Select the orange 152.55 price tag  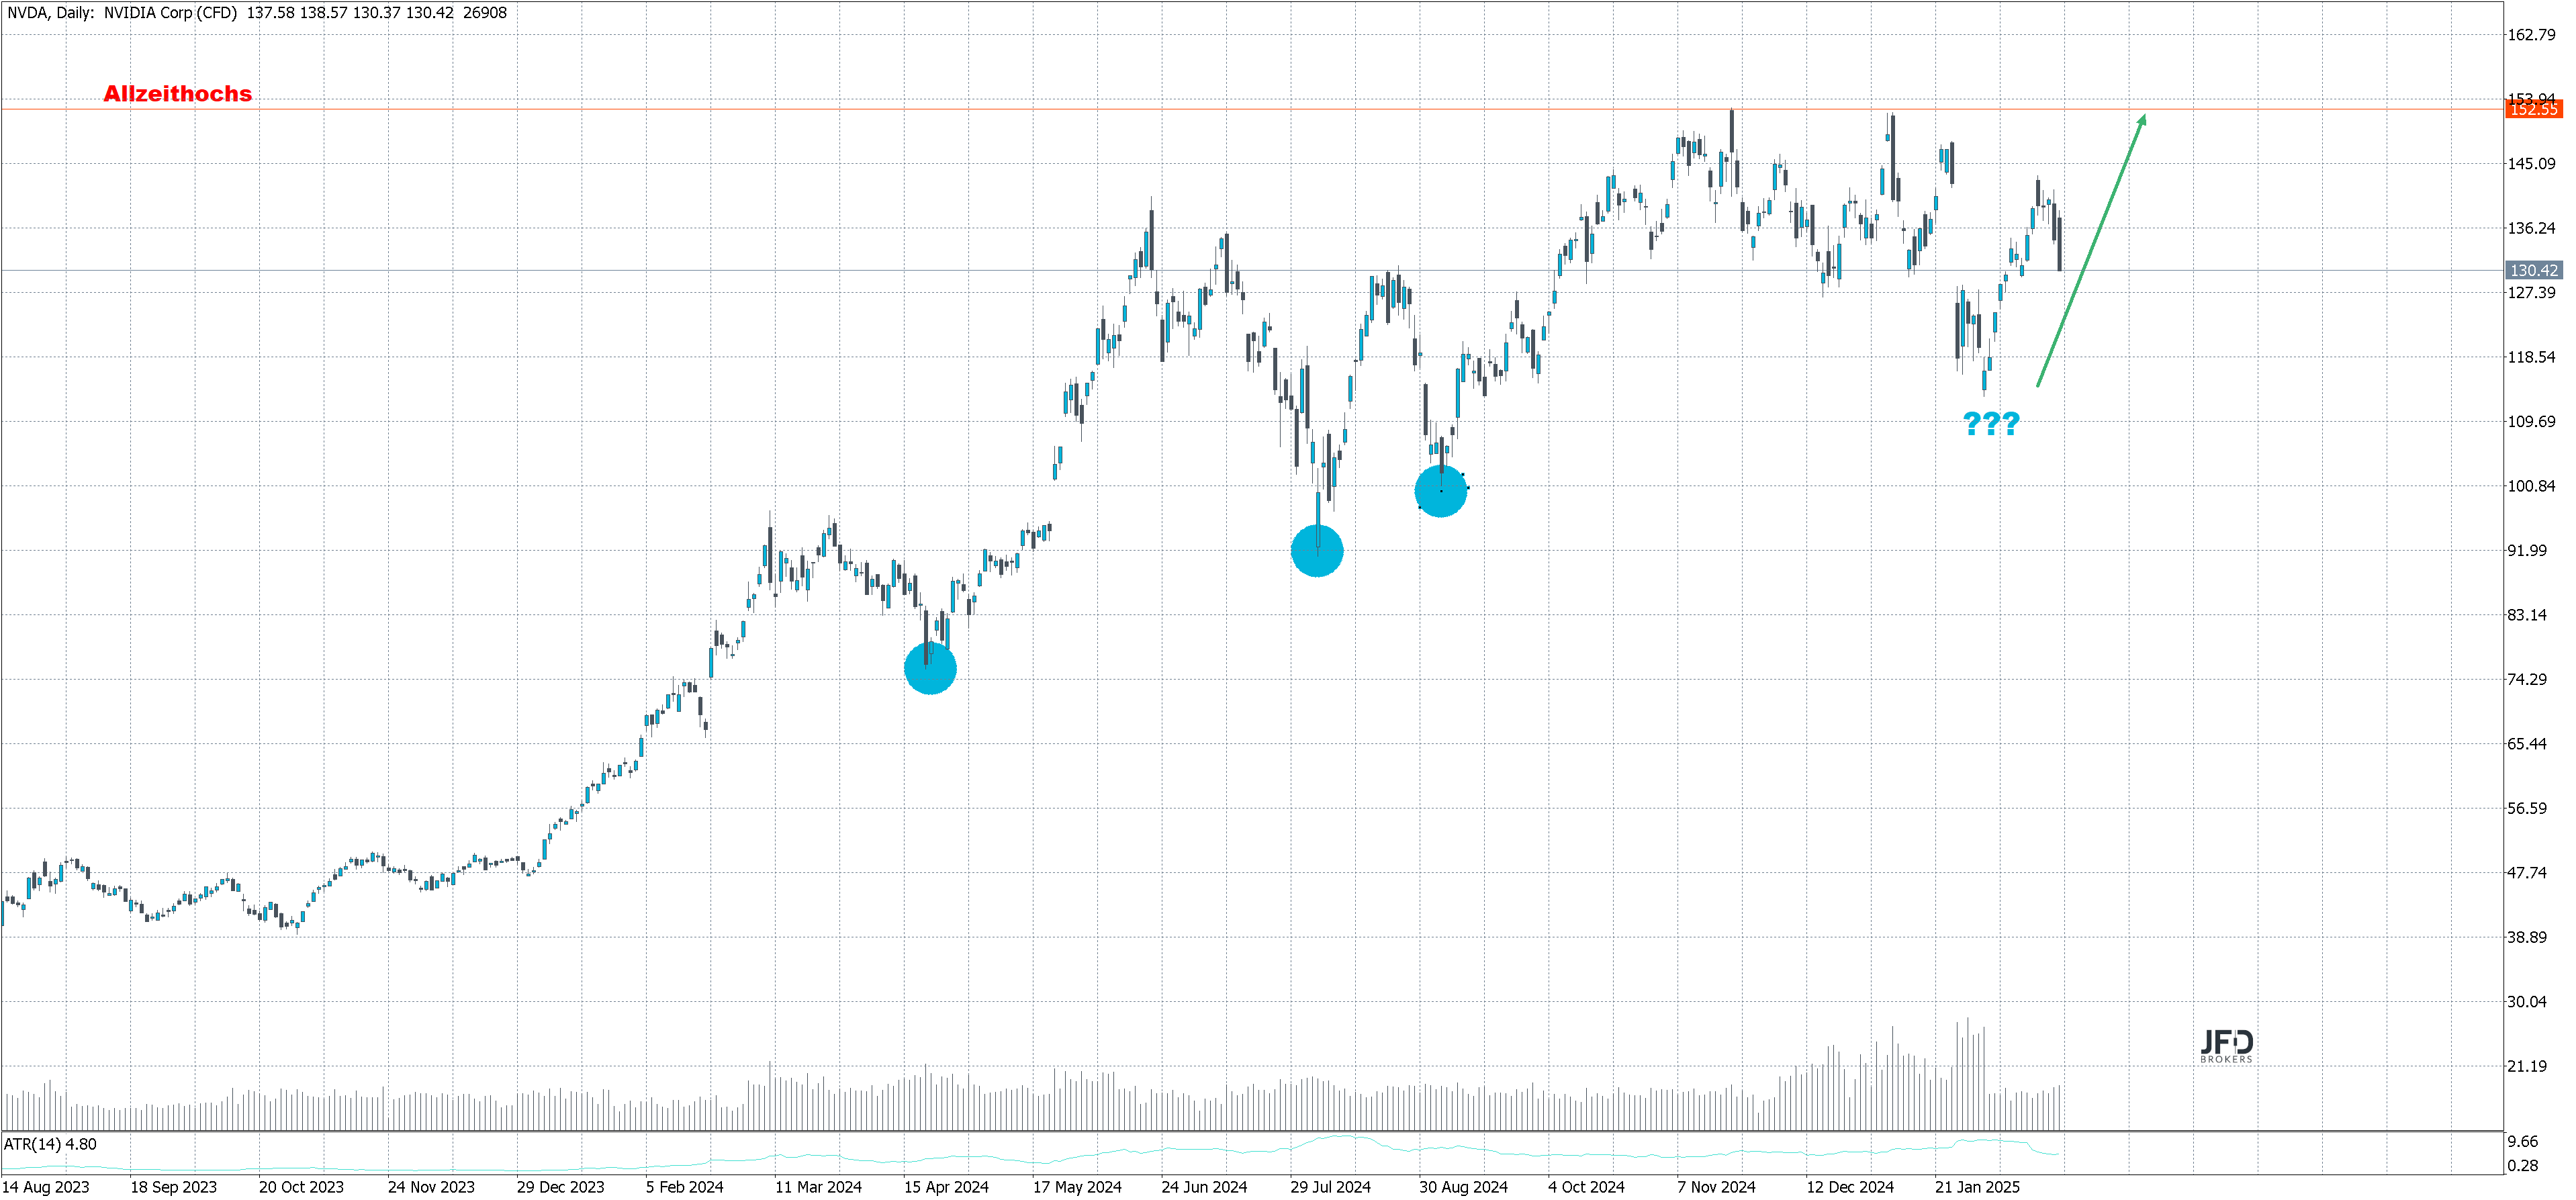[x=2533, y=110]
